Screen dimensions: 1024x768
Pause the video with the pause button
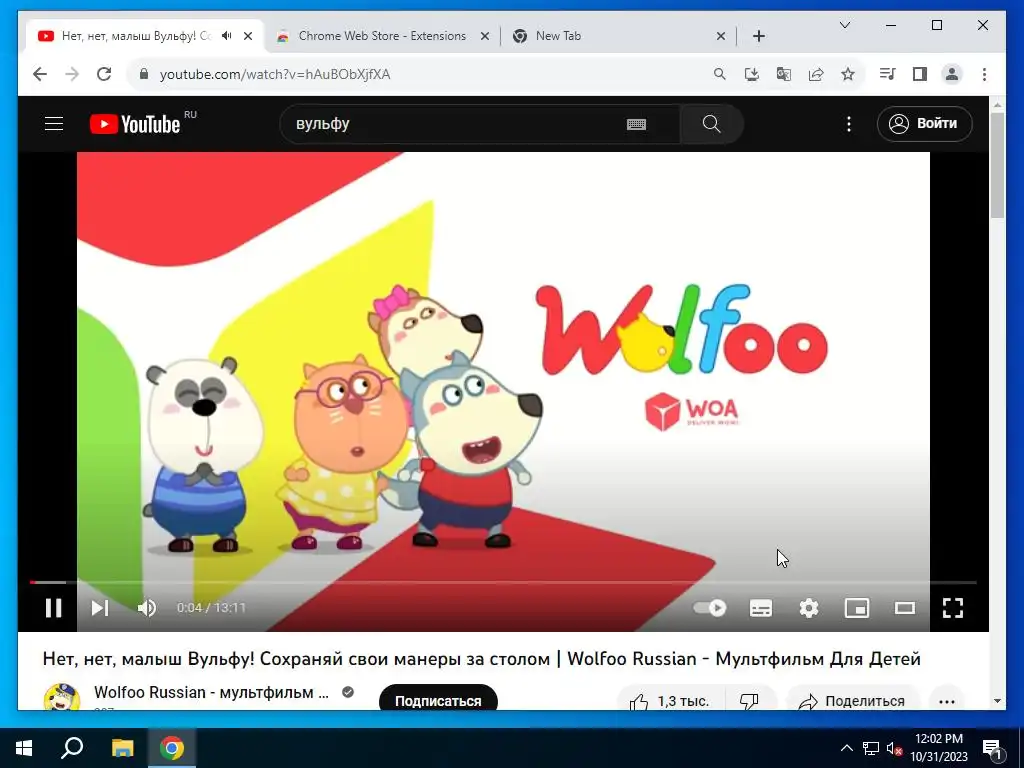[x=54, y=608]
